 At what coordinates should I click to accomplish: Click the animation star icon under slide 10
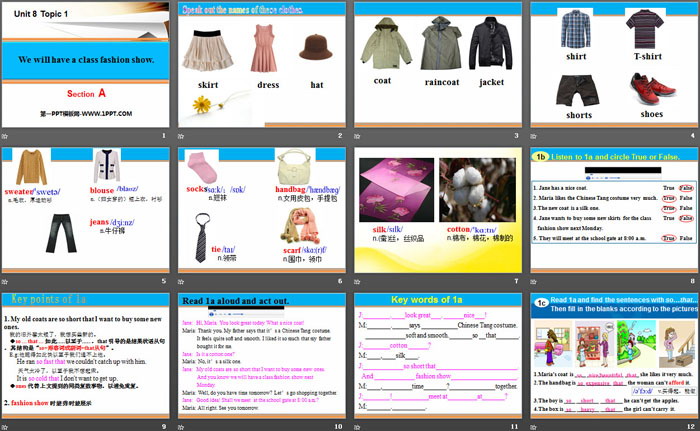tap(181, 427)
